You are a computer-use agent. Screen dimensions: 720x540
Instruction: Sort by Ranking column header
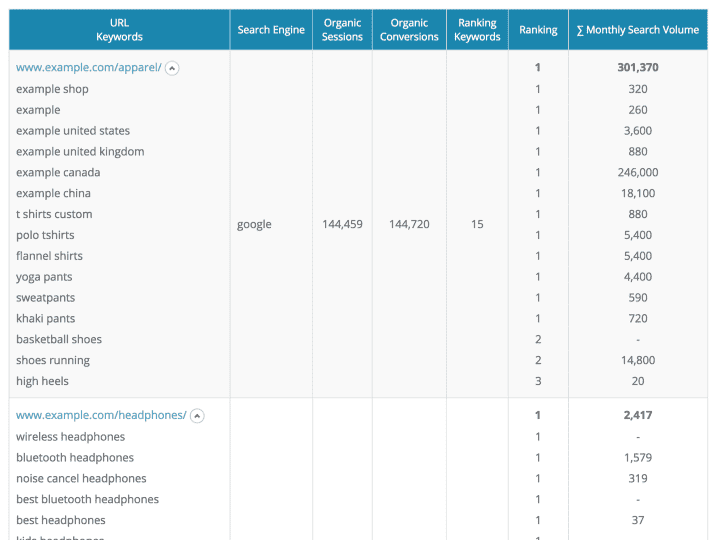(x=538, y=30)
